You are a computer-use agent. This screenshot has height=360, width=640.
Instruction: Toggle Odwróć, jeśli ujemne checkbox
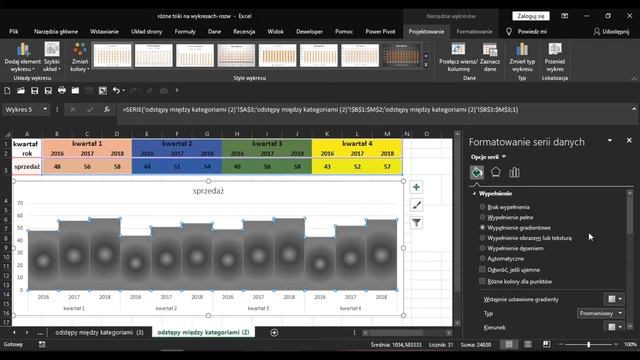point(482,269)
